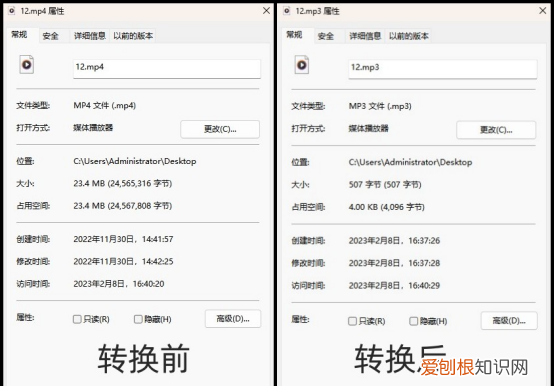
Task: Open 高级(D)... options in 12.mp3 window
Action: (x=509, y=320)
